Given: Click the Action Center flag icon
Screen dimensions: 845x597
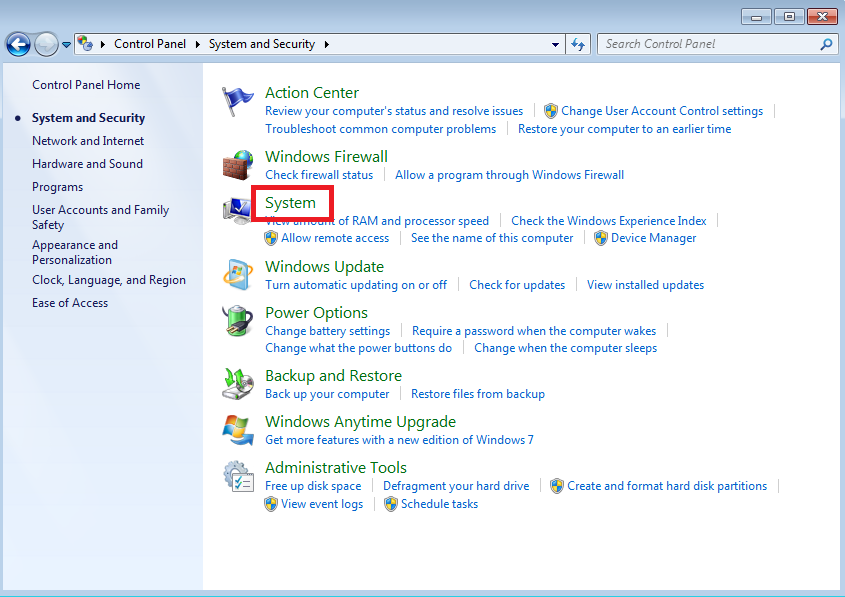Looking at the screenshot, I should (237, 101).
